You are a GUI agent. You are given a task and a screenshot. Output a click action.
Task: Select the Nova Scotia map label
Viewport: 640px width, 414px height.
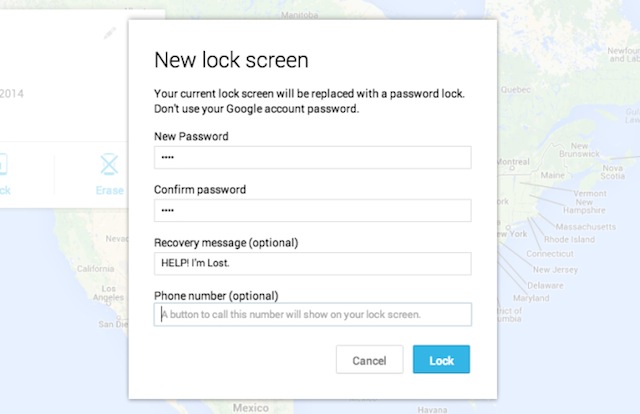tap(612, 172)
